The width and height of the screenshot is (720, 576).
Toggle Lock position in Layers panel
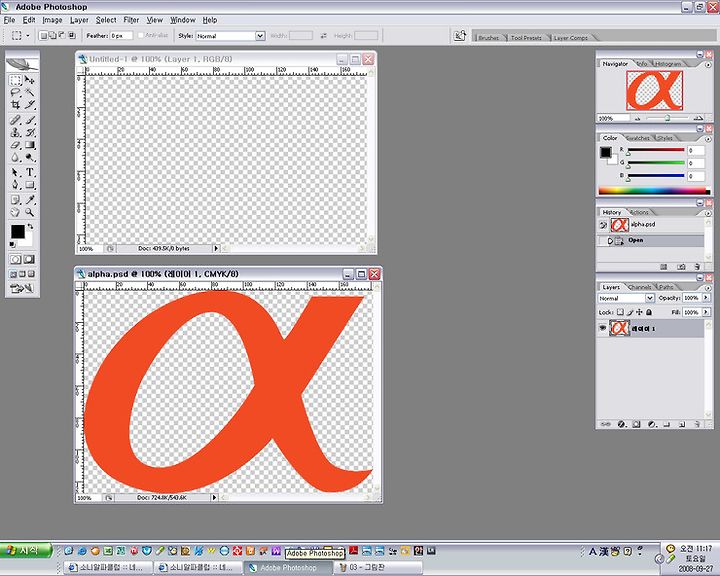point(639,312)
